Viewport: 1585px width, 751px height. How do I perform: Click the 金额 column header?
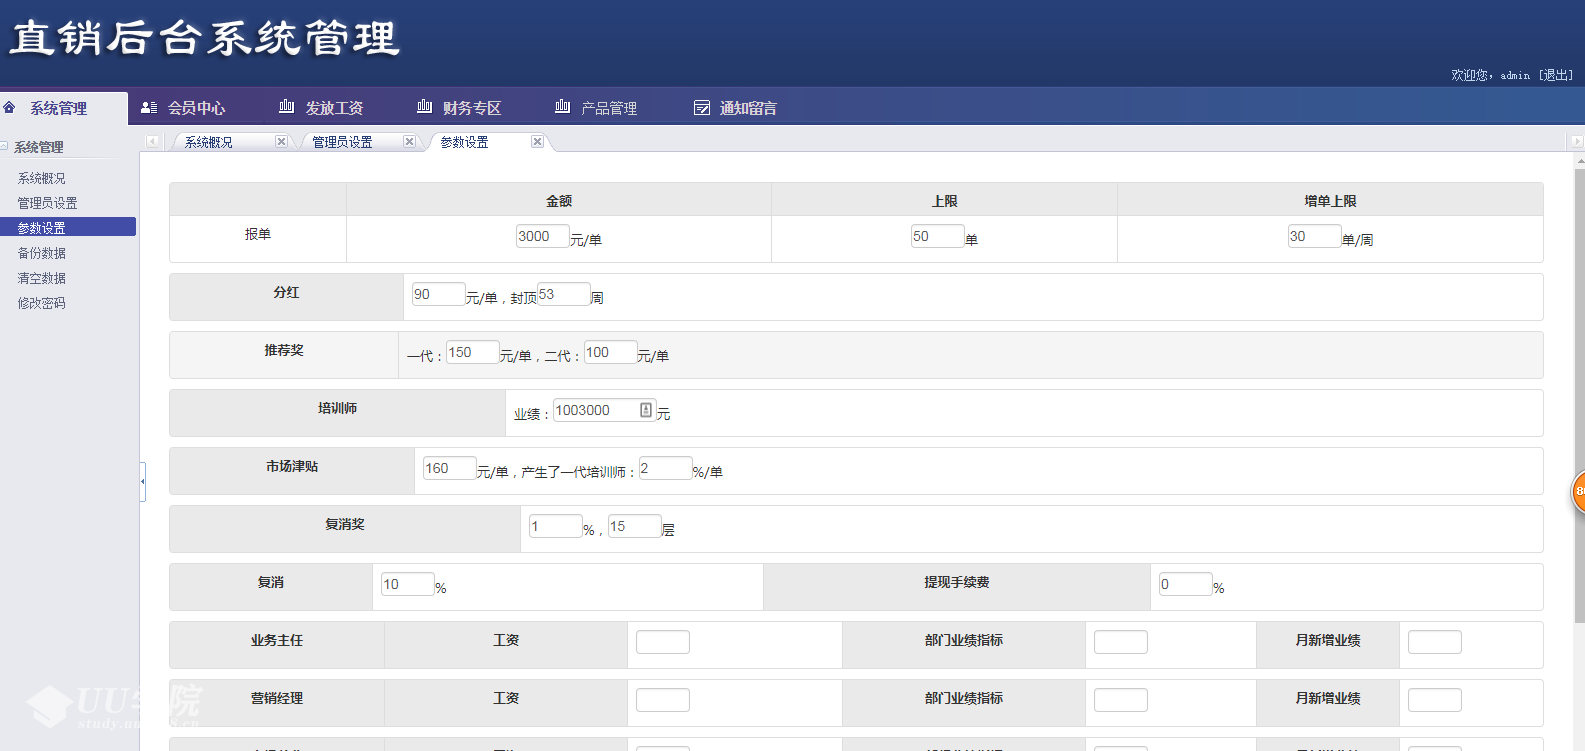[x=559, y=200]
